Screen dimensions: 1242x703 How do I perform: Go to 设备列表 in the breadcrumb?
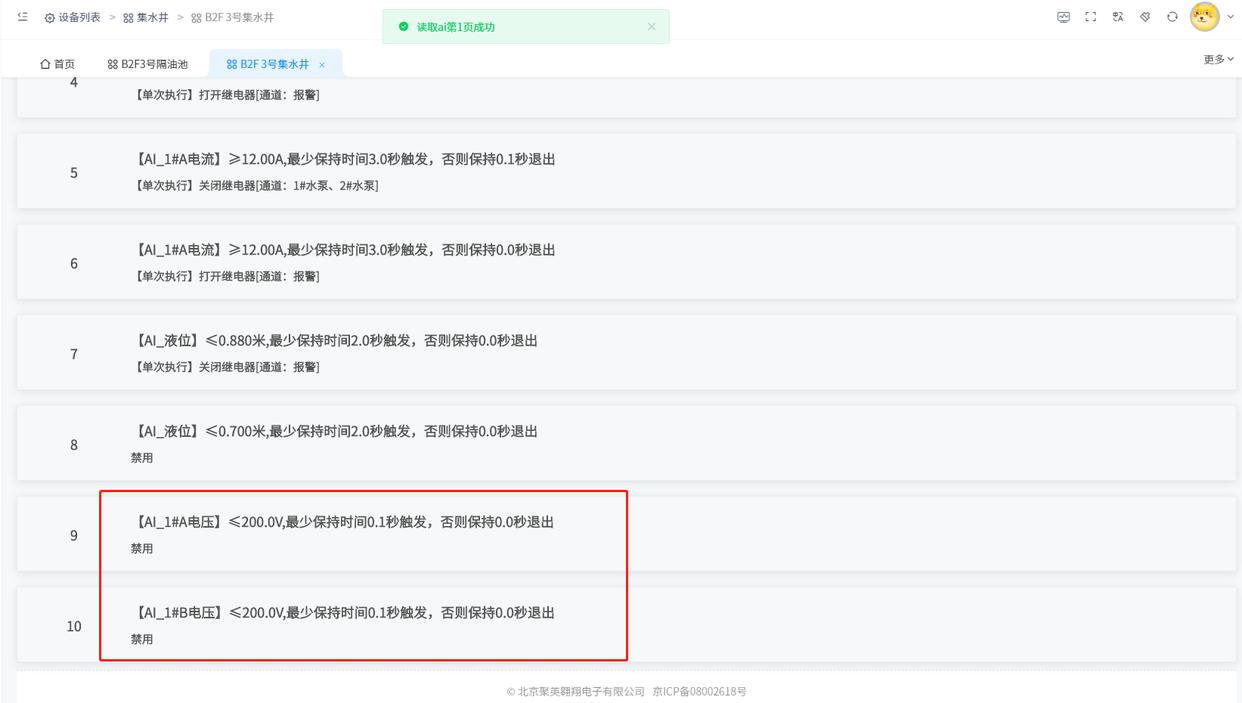coord(73,18)
